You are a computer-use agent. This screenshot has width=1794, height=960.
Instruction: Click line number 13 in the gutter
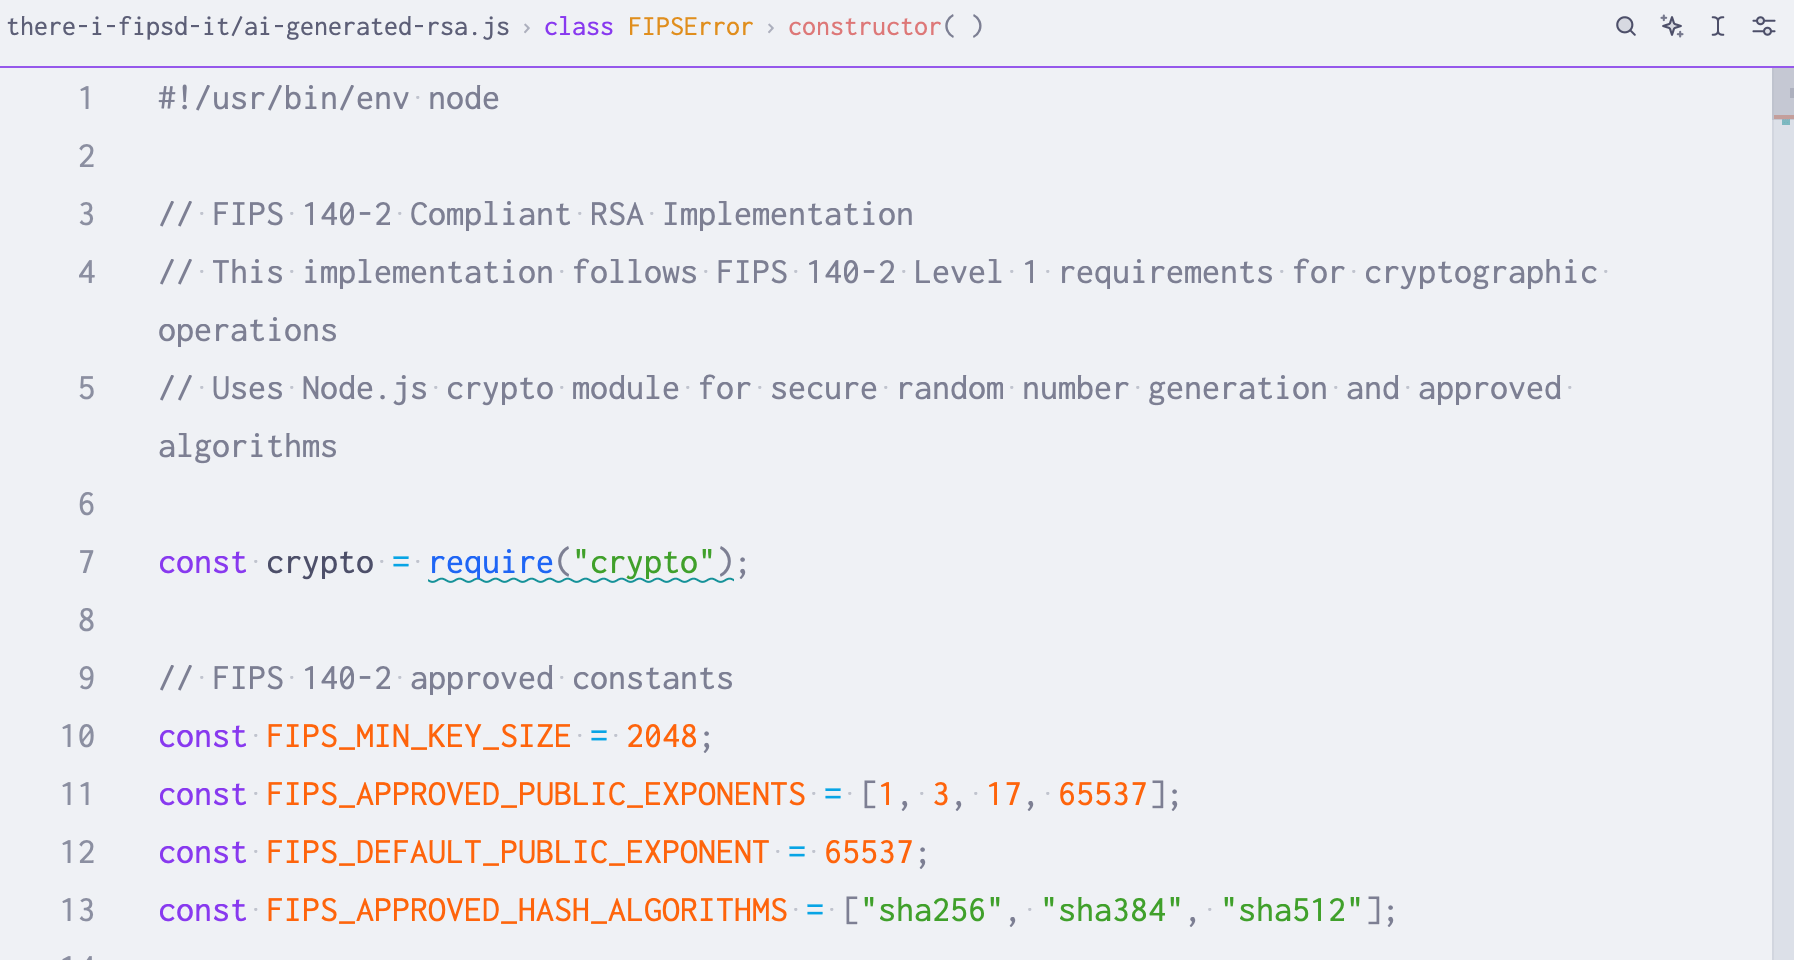(78, 910)
